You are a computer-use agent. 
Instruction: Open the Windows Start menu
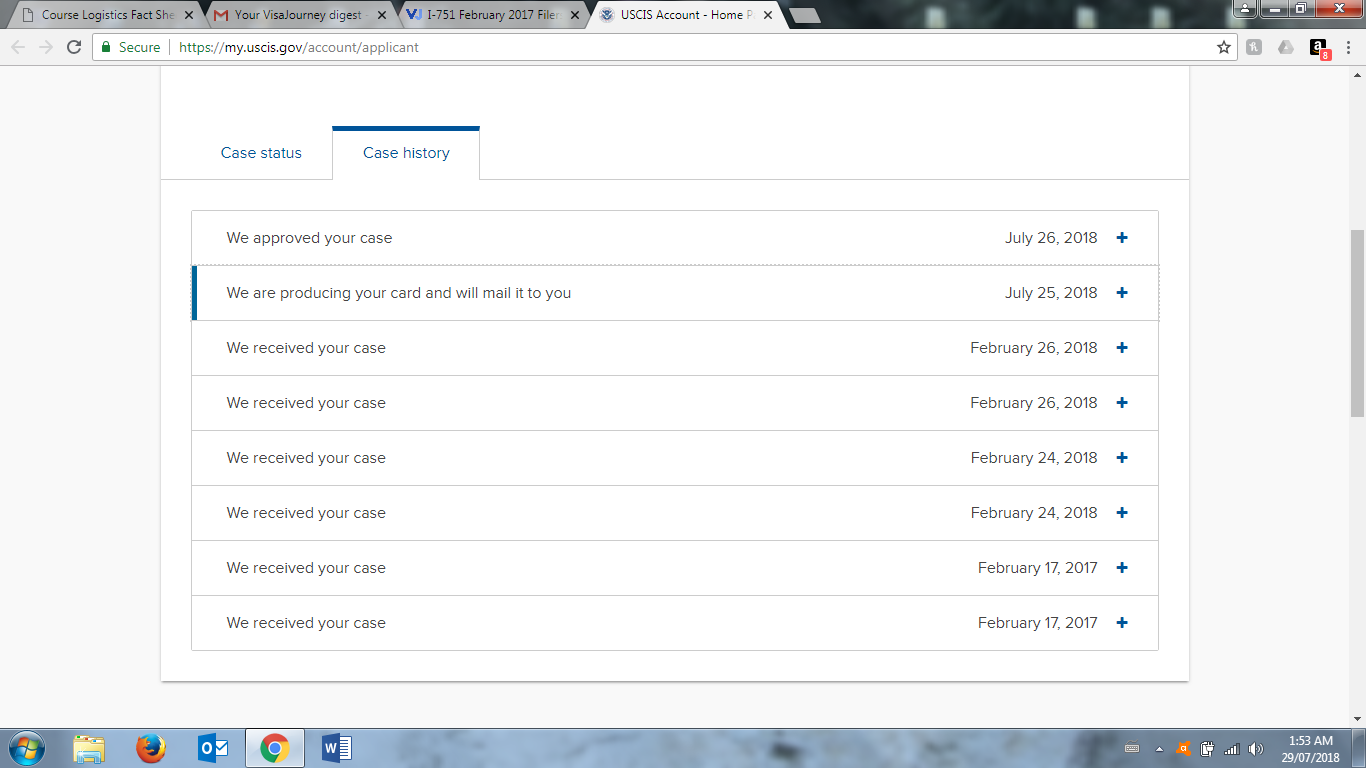click(x=25, y=748)
